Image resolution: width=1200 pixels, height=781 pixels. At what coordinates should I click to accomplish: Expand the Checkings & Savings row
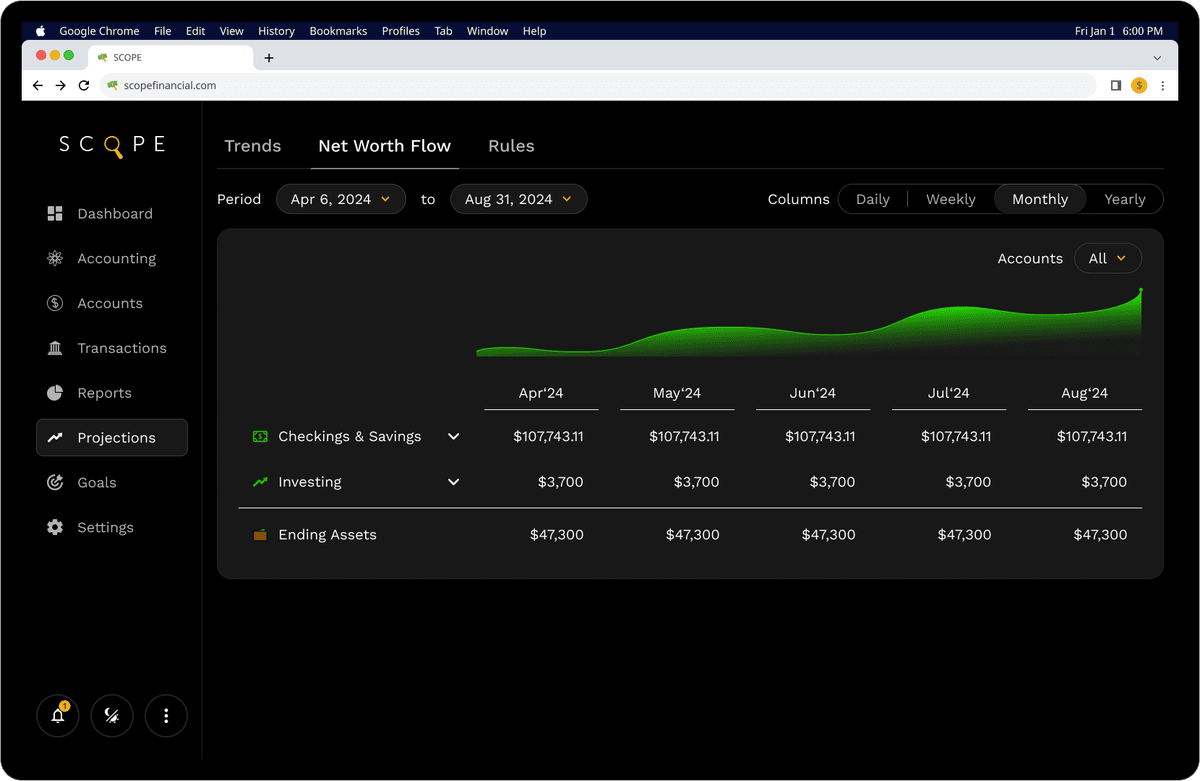[453, 436]
